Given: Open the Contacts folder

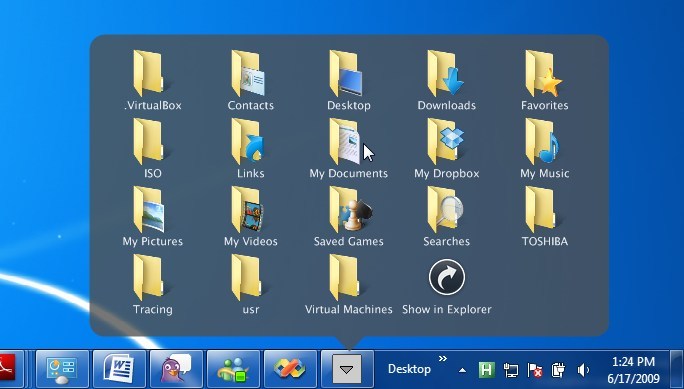Looking at the screenshot, I should click(x=250, y=79).
